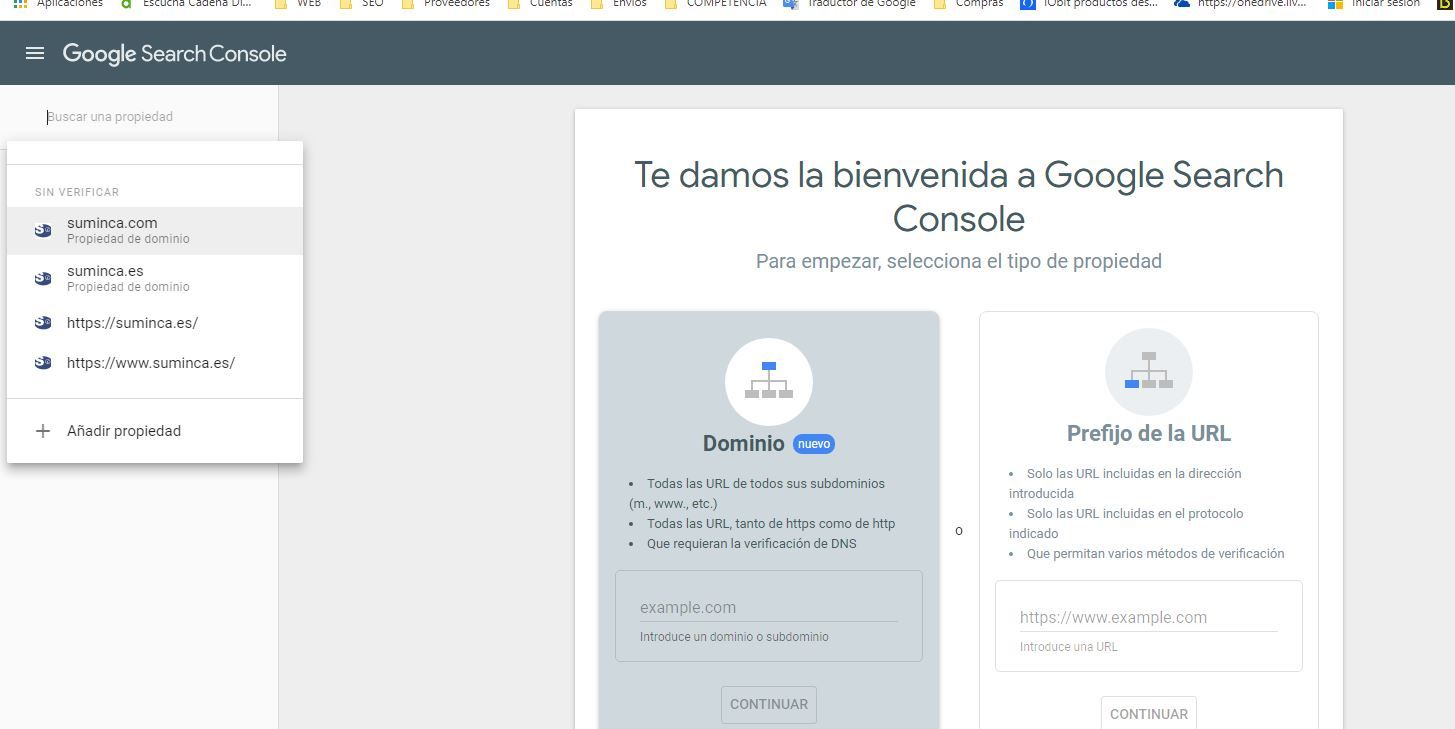Image resolution: width=1455 pixels, height=729 pixels.
Task: Open the Iniciar sesión bookmark
Action: coord(1375,4)
